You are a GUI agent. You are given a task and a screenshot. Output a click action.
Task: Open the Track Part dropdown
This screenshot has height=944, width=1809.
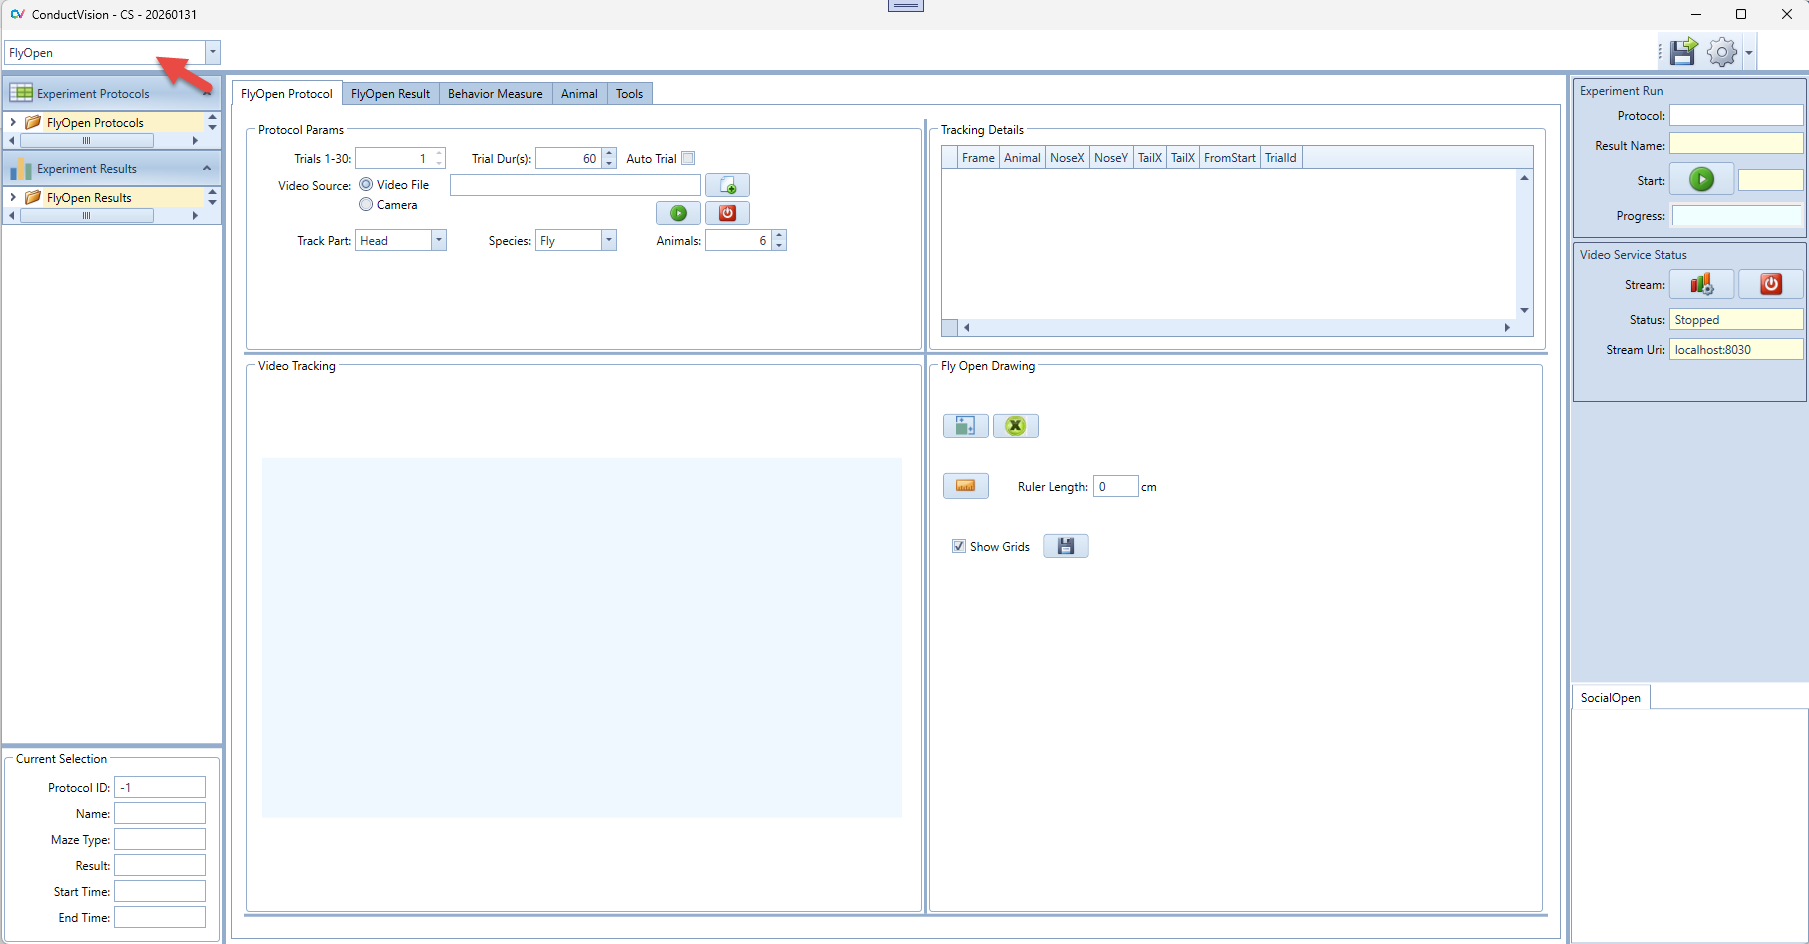click(438, 241)
